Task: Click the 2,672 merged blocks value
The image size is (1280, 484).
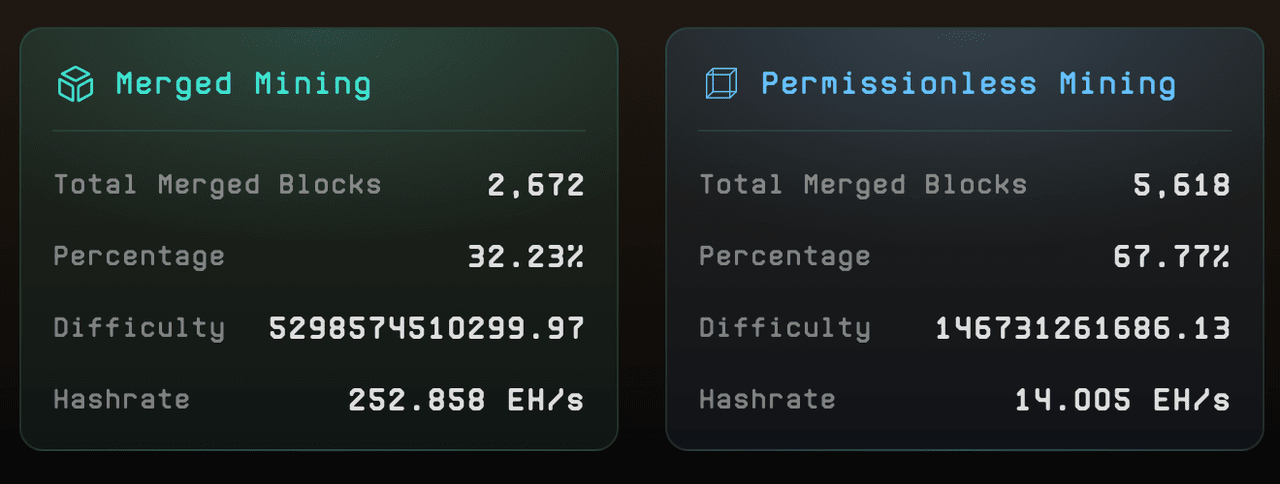Action: 536,185
